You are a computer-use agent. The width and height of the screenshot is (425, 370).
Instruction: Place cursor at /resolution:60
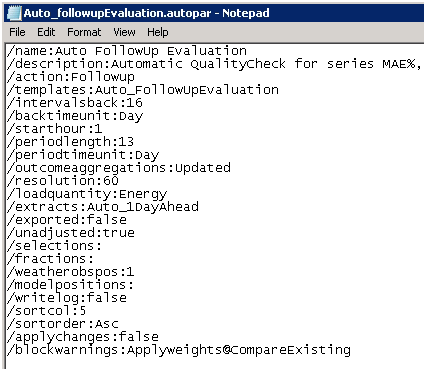pos(63,181)
